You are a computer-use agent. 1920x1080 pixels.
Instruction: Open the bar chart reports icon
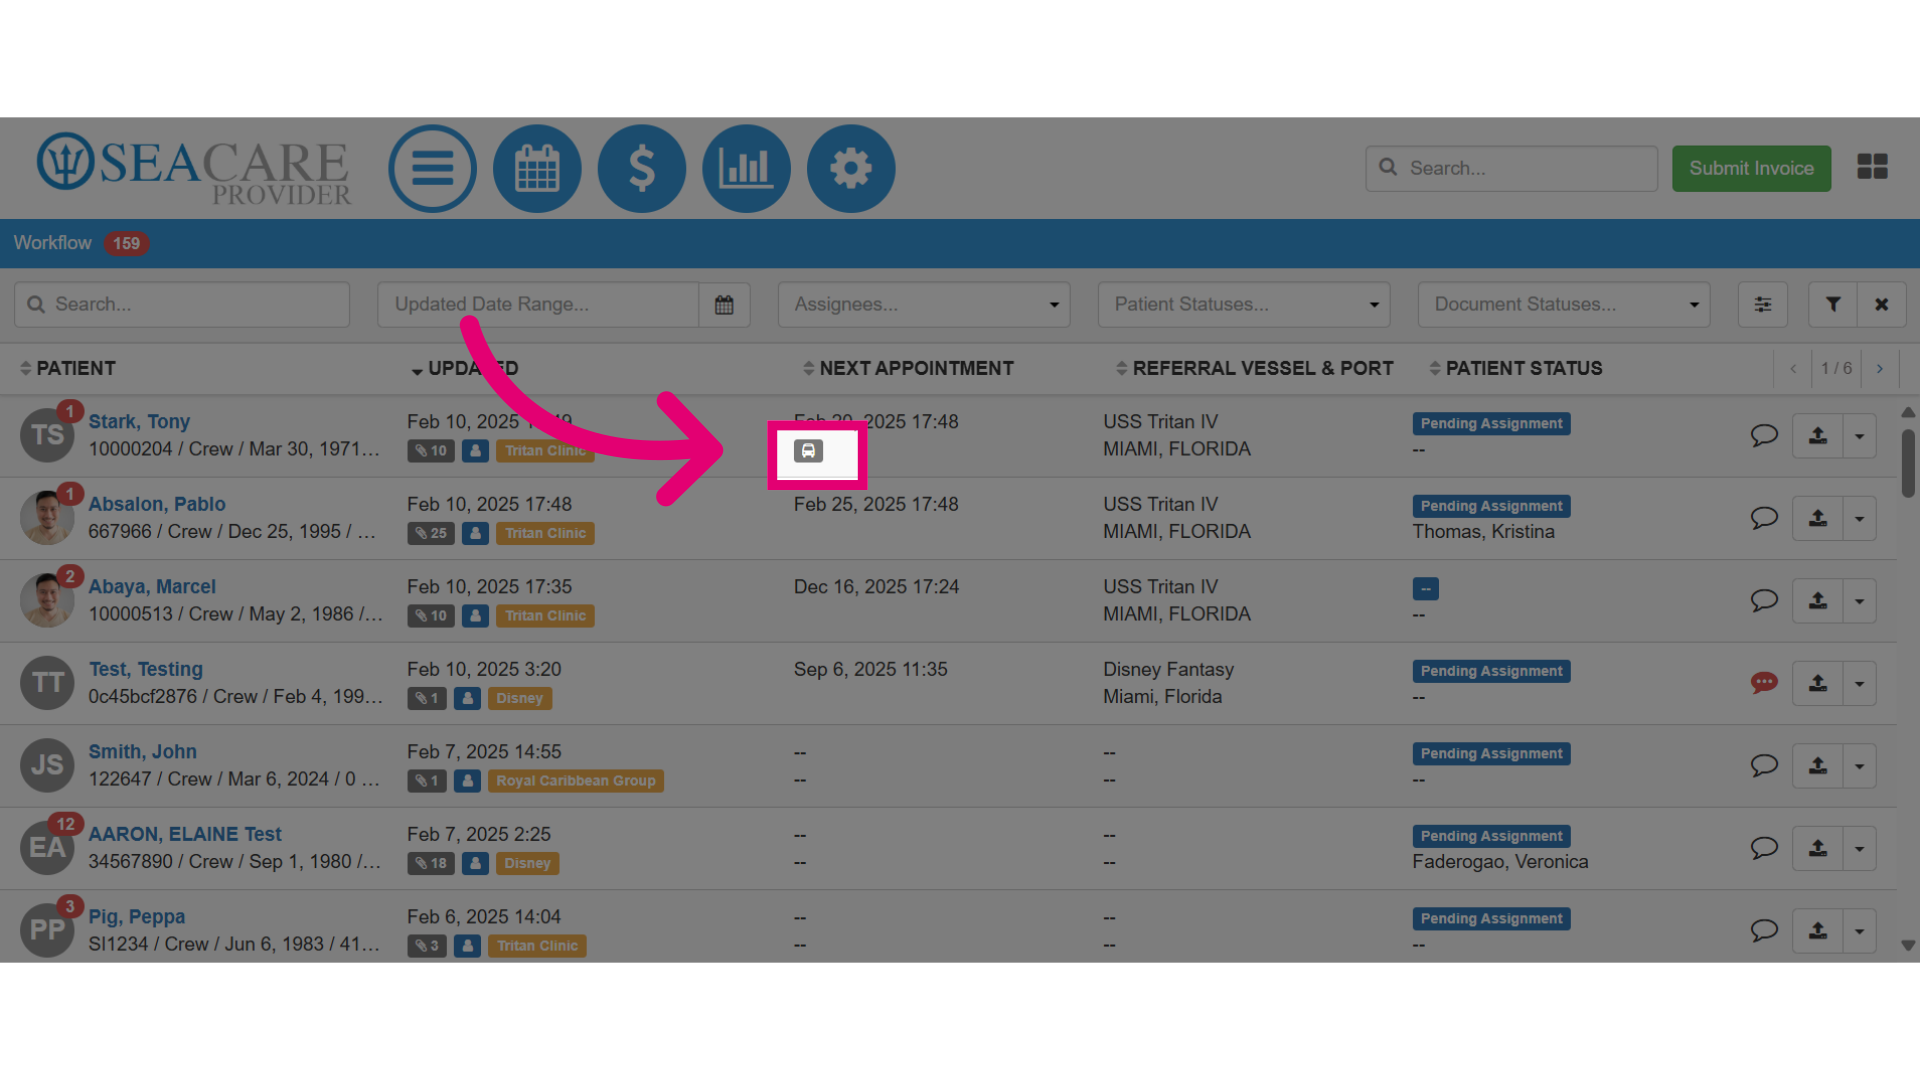pyautogui.click(x=746, y=168)
